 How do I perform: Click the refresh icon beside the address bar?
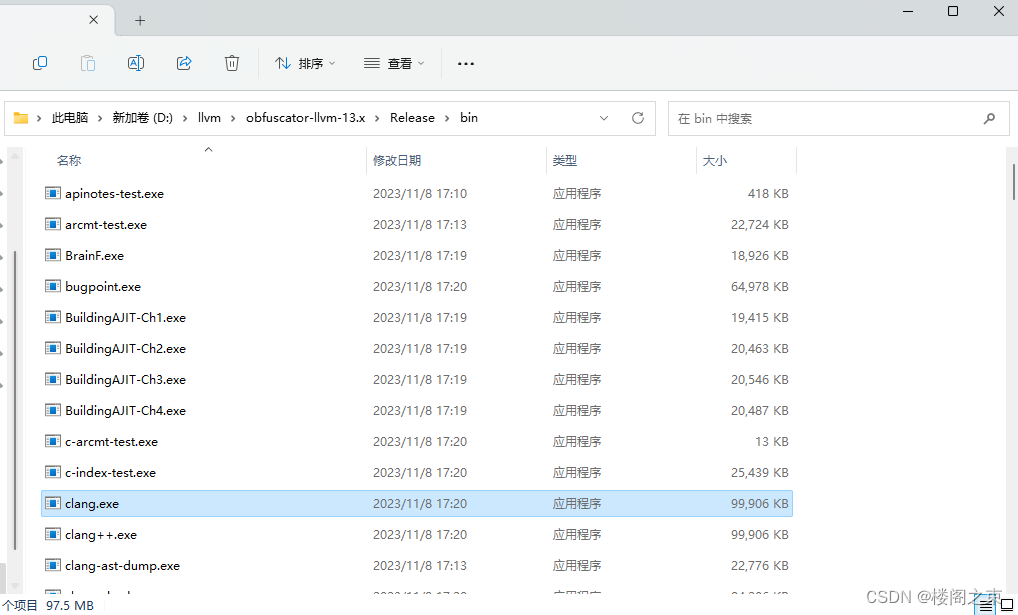pos(638,117)
